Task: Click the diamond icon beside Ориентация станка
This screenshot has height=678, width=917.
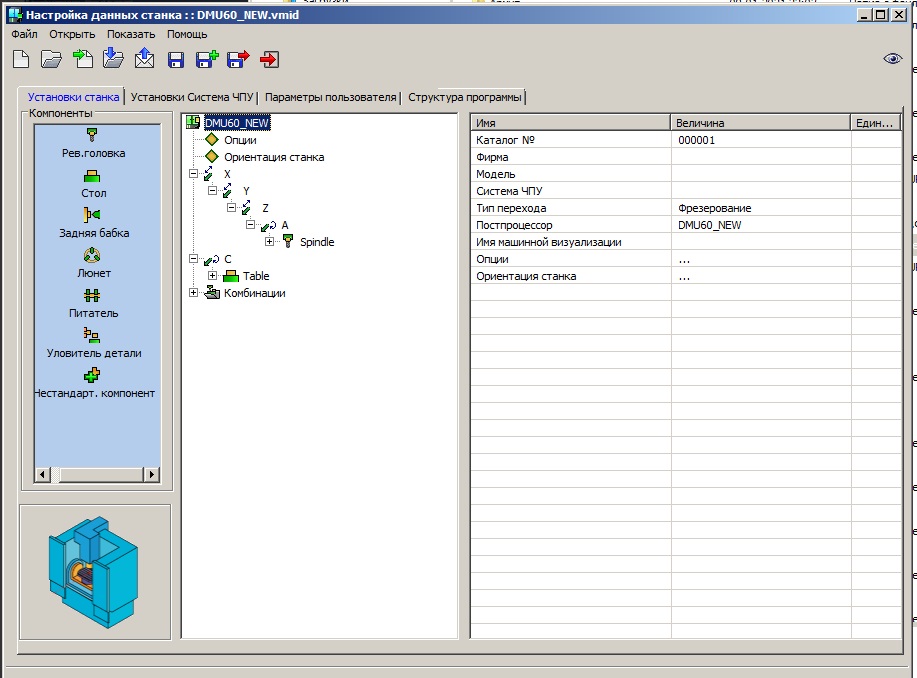Action: point(212,156)
